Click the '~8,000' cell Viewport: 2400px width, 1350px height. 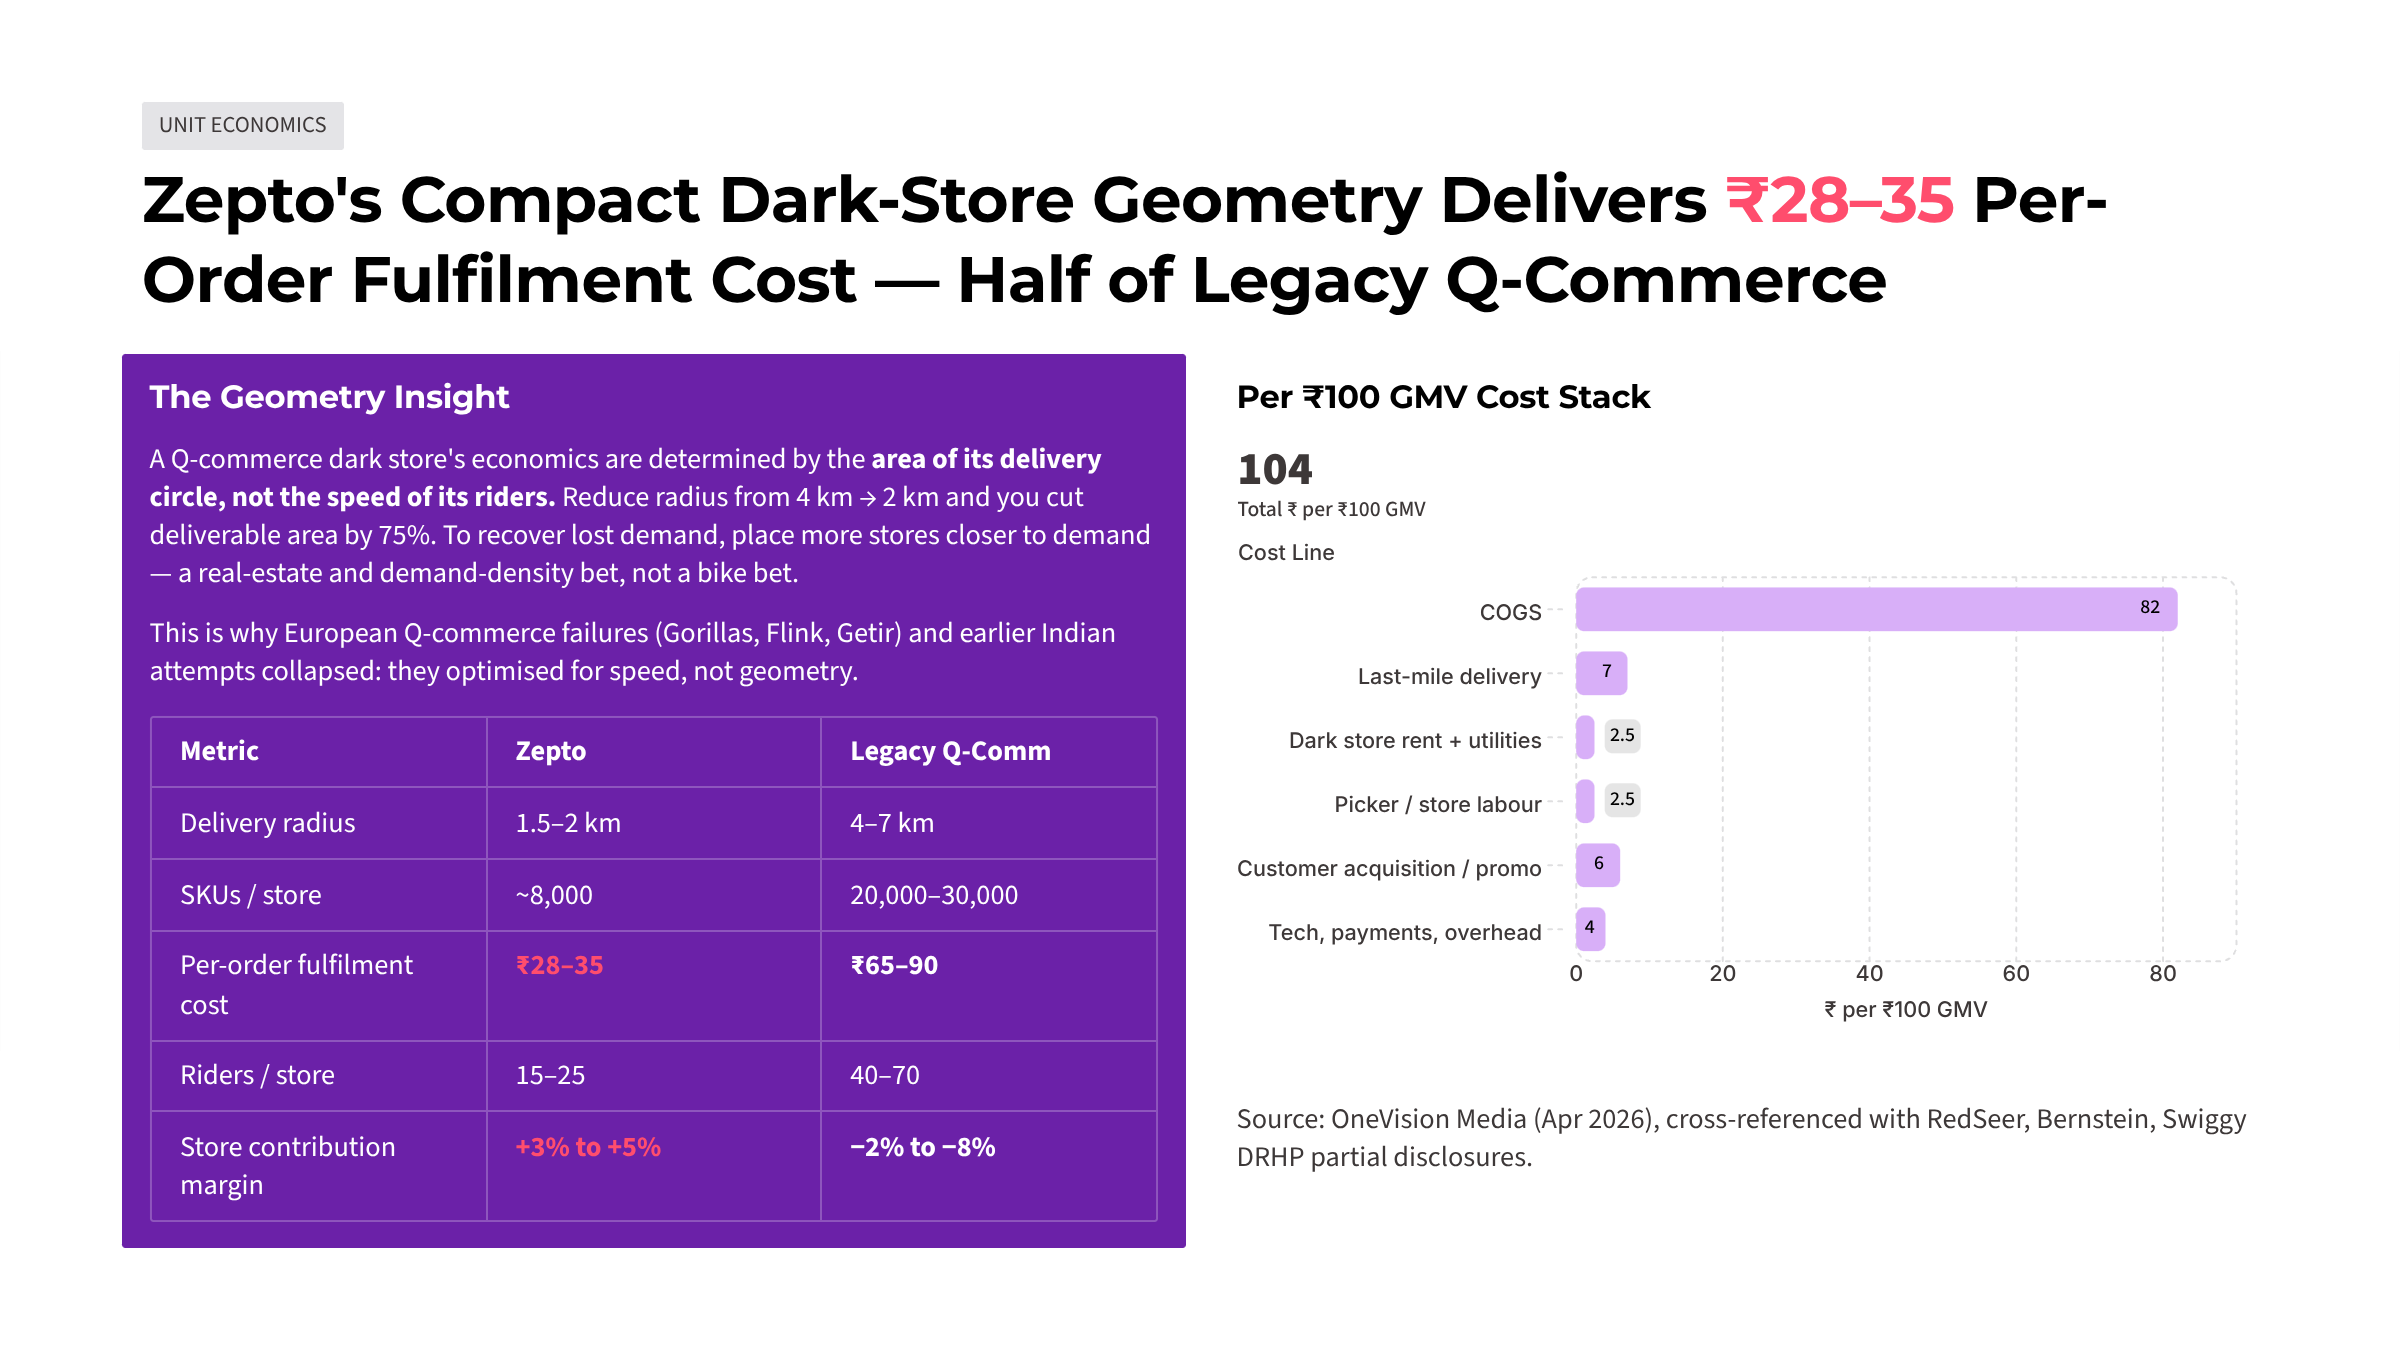pyautogui.click(x=553, y=895)
